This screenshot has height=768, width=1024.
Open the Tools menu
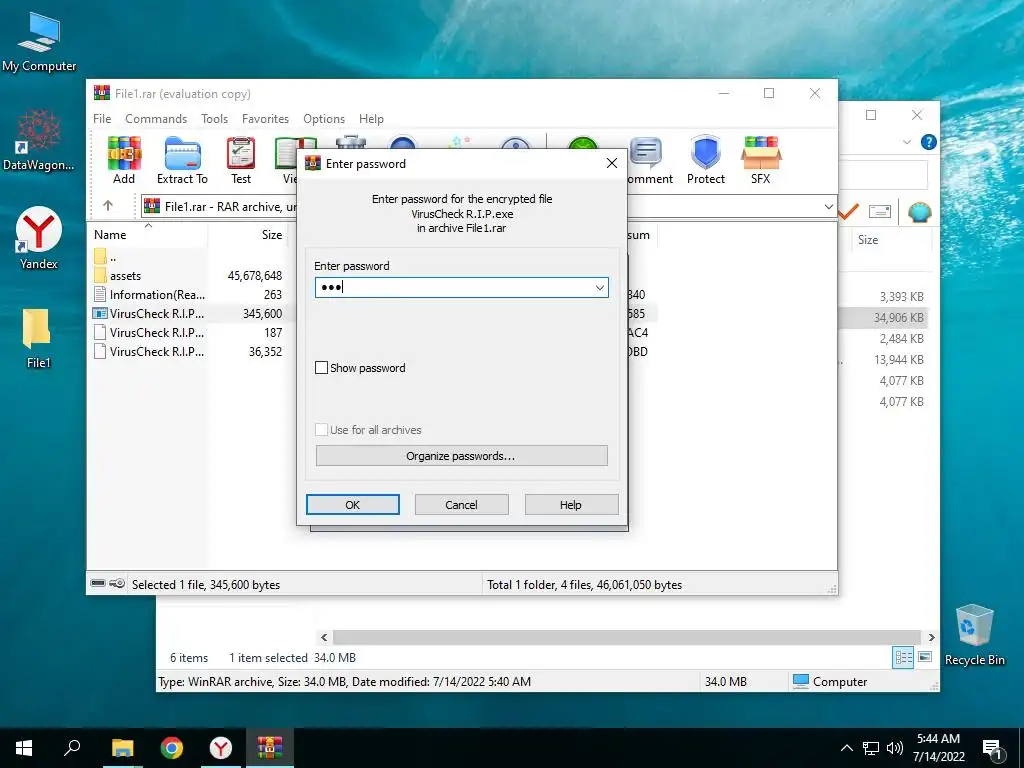[214, 119]
